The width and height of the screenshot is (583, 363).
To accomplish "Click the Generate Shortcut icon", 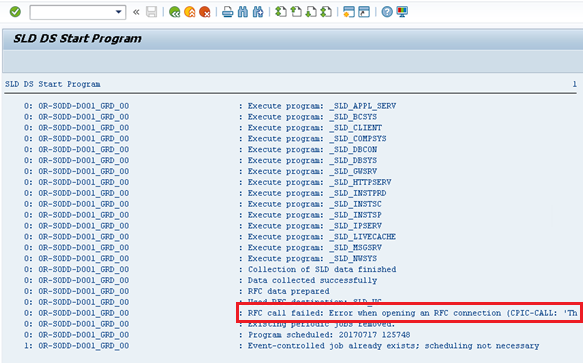I will coord(364,12).
